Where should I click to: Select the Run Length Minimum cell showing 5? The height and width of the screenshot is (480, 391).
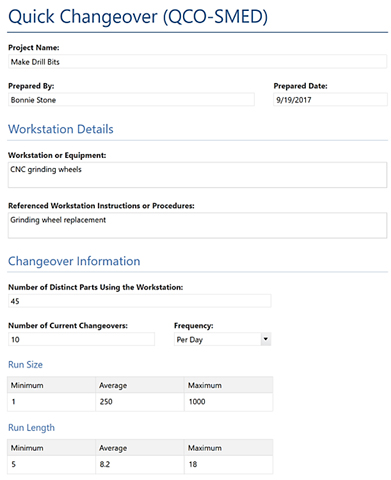(x=52, y=464)
